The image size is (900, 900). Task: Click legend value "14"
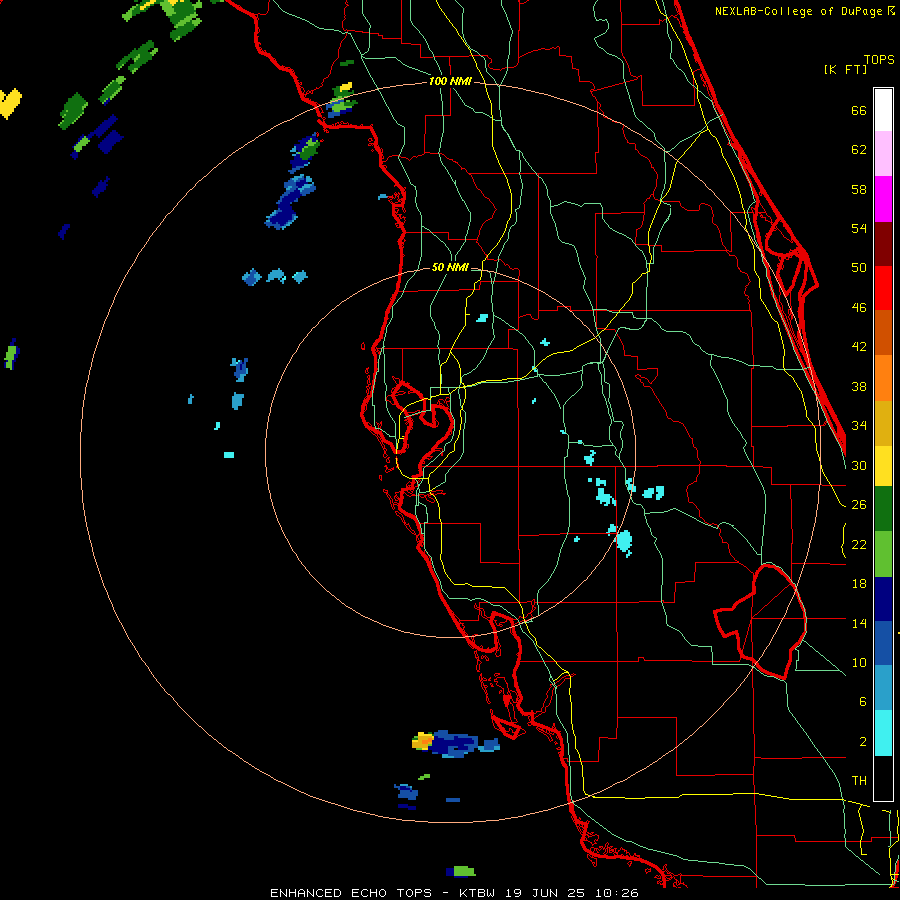[859, 623]
